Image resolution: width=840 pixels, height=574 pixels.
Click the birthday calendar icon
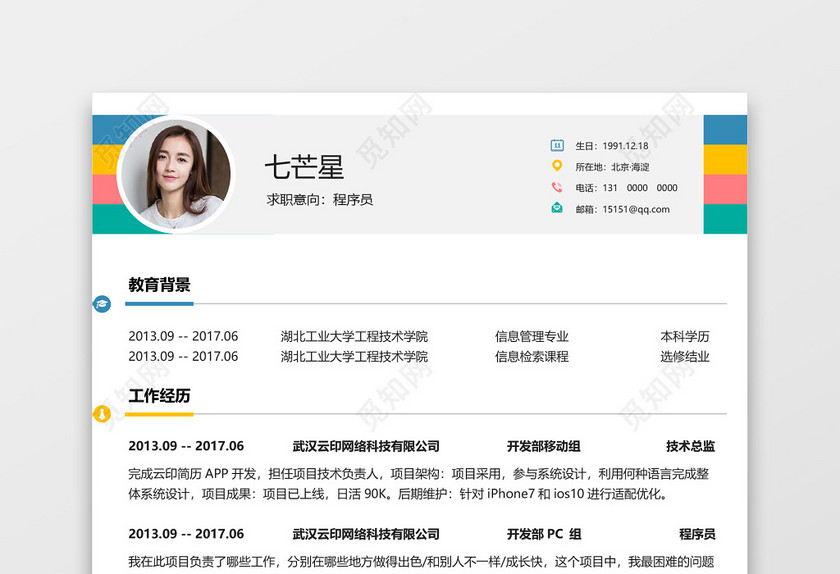click(557, 145)
